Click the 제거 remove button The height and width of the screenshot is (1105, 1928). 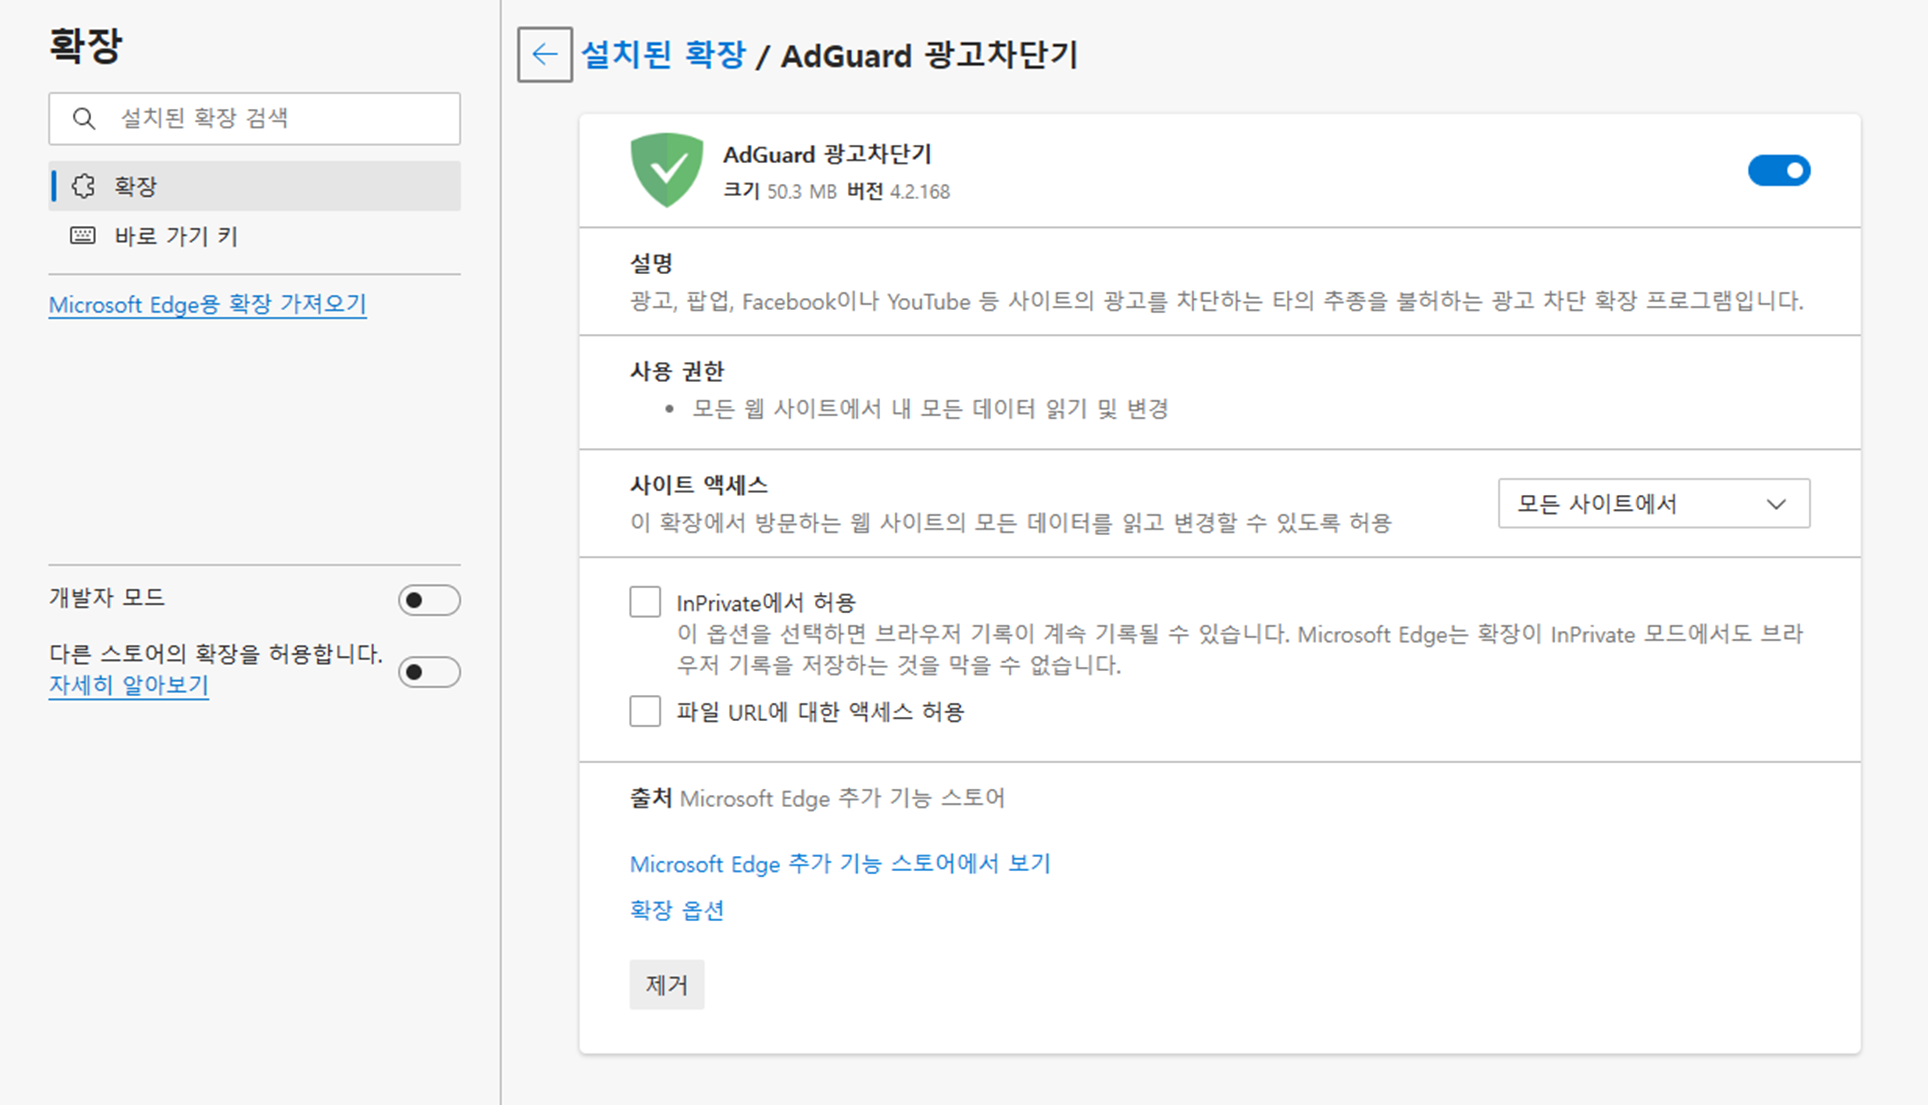tap(667, 985)
